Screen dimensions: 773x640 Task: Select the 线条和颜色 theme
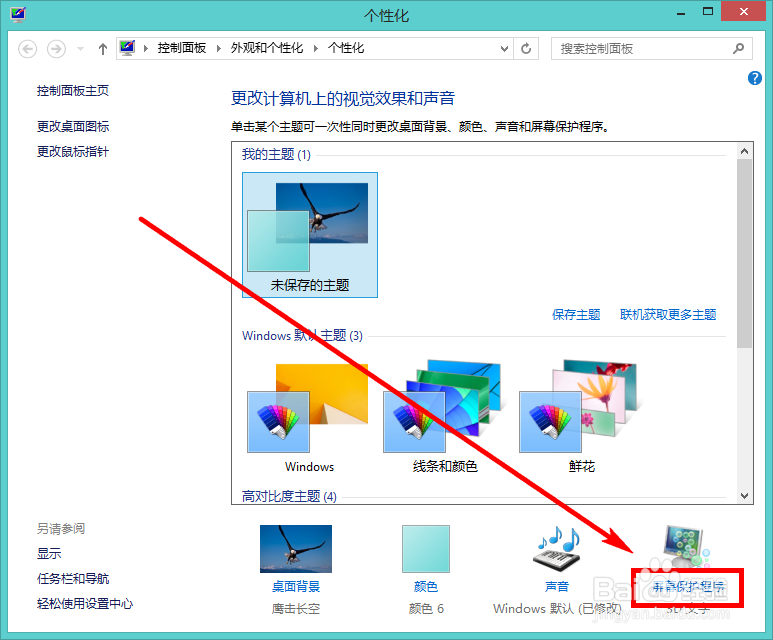click(444, 417)
